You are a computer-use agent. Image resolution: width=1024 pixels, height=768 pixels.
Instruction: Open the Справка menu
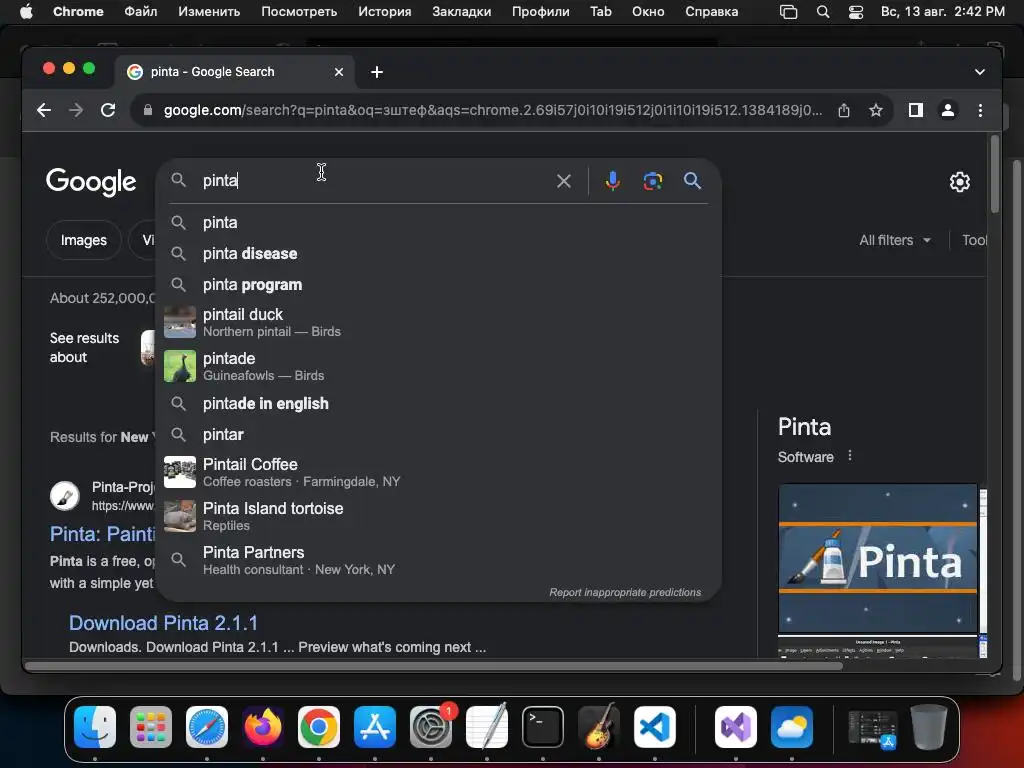(711, 12)
